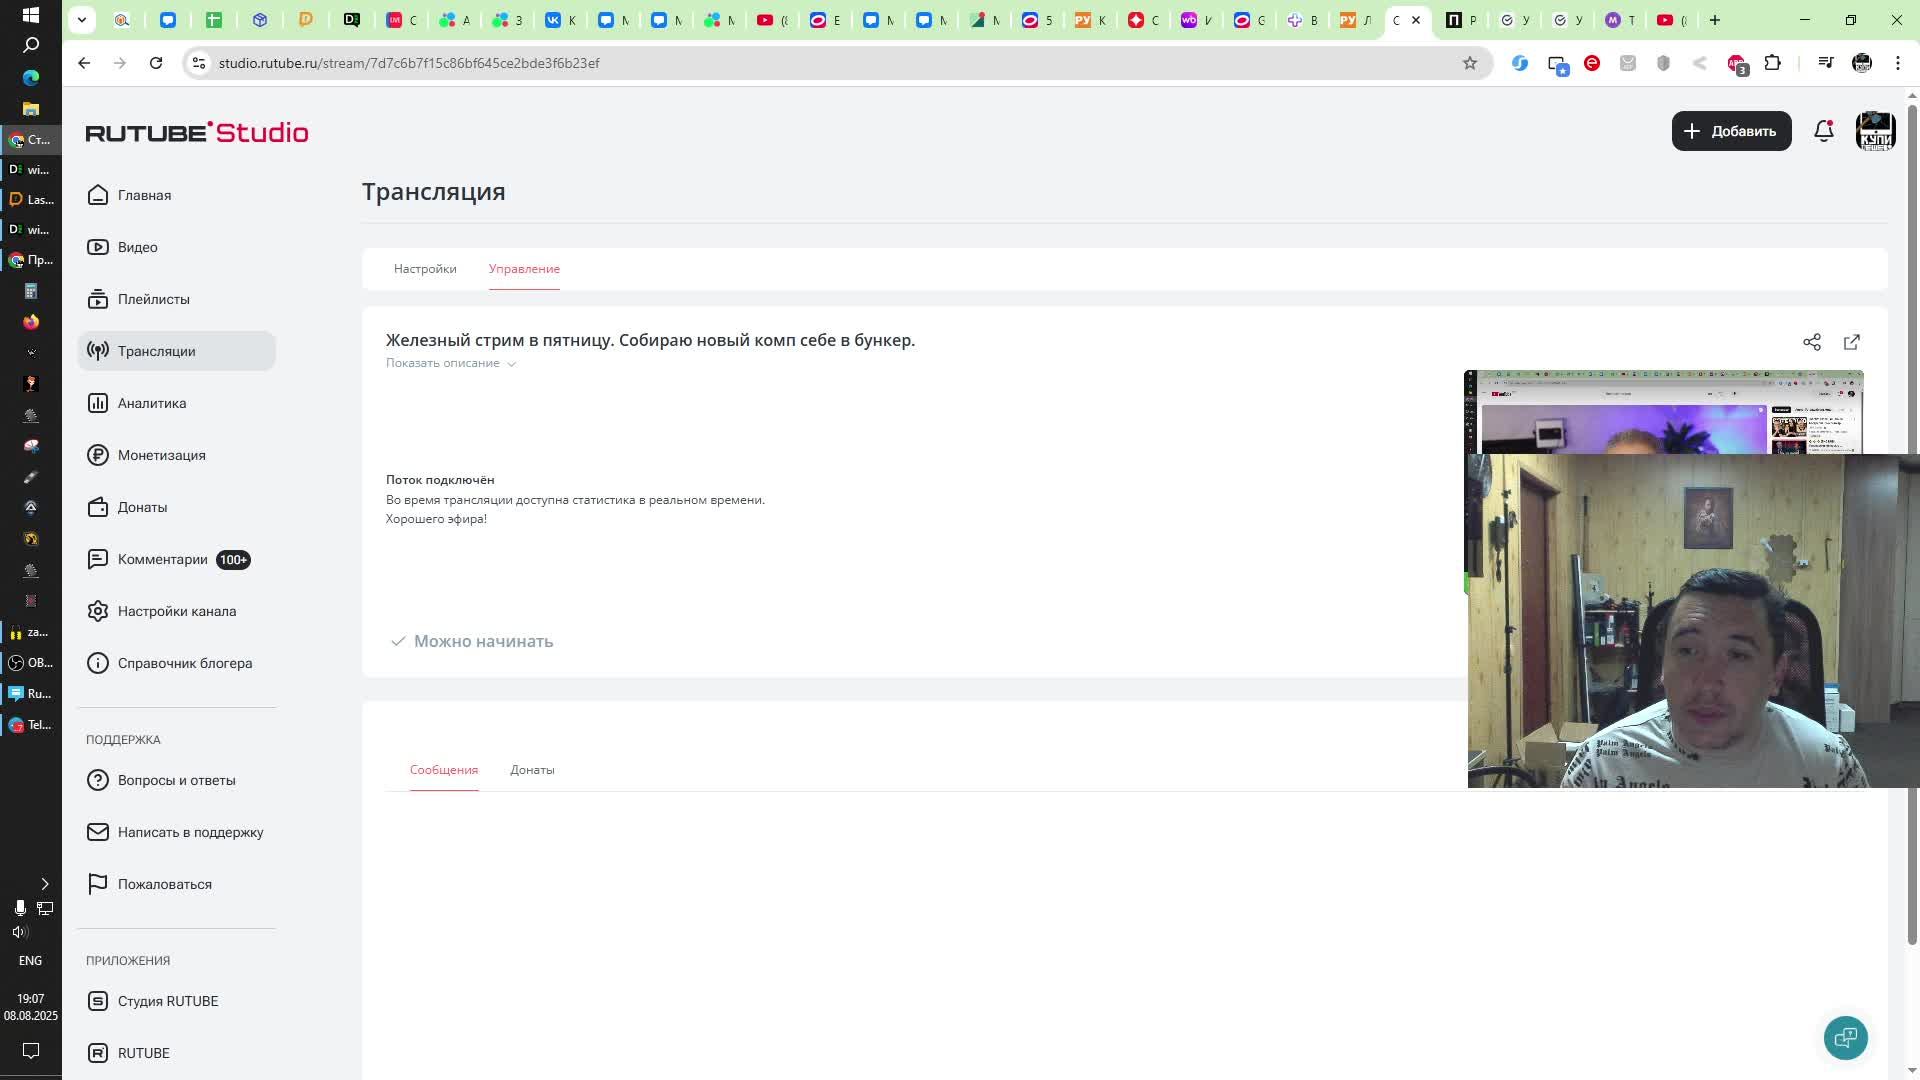Expand hidden taskbar icons arrow
Viewport: 1920px width, 1080px height.
tap(44, 883)
